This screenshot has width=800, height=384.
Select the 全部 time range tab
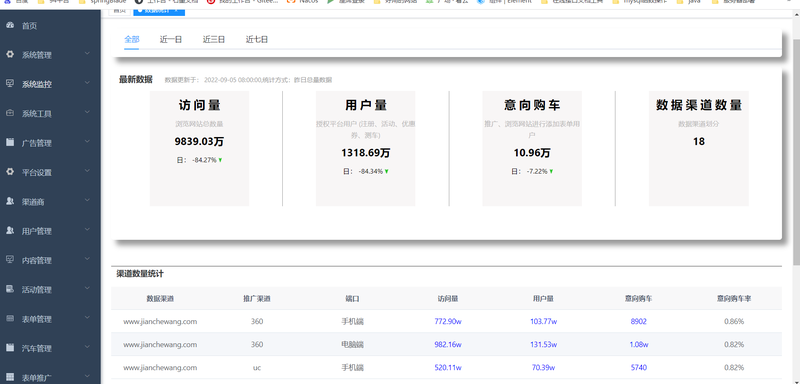coord(132,39)
